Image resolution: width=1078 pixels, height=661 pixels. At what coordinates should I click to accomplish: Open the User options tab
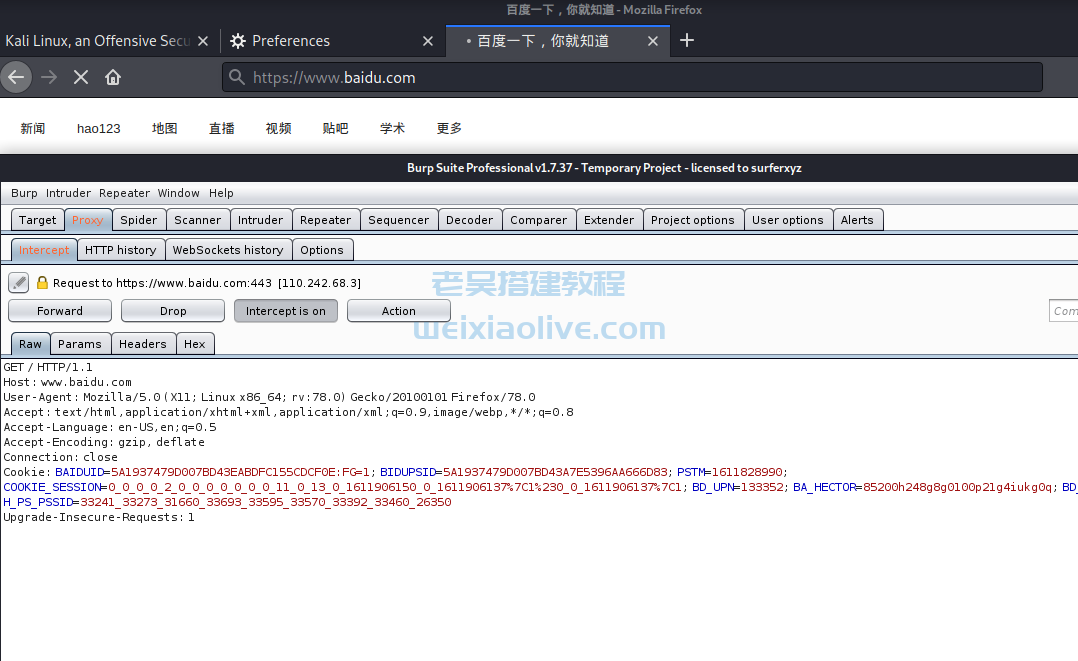pos(788,220)
